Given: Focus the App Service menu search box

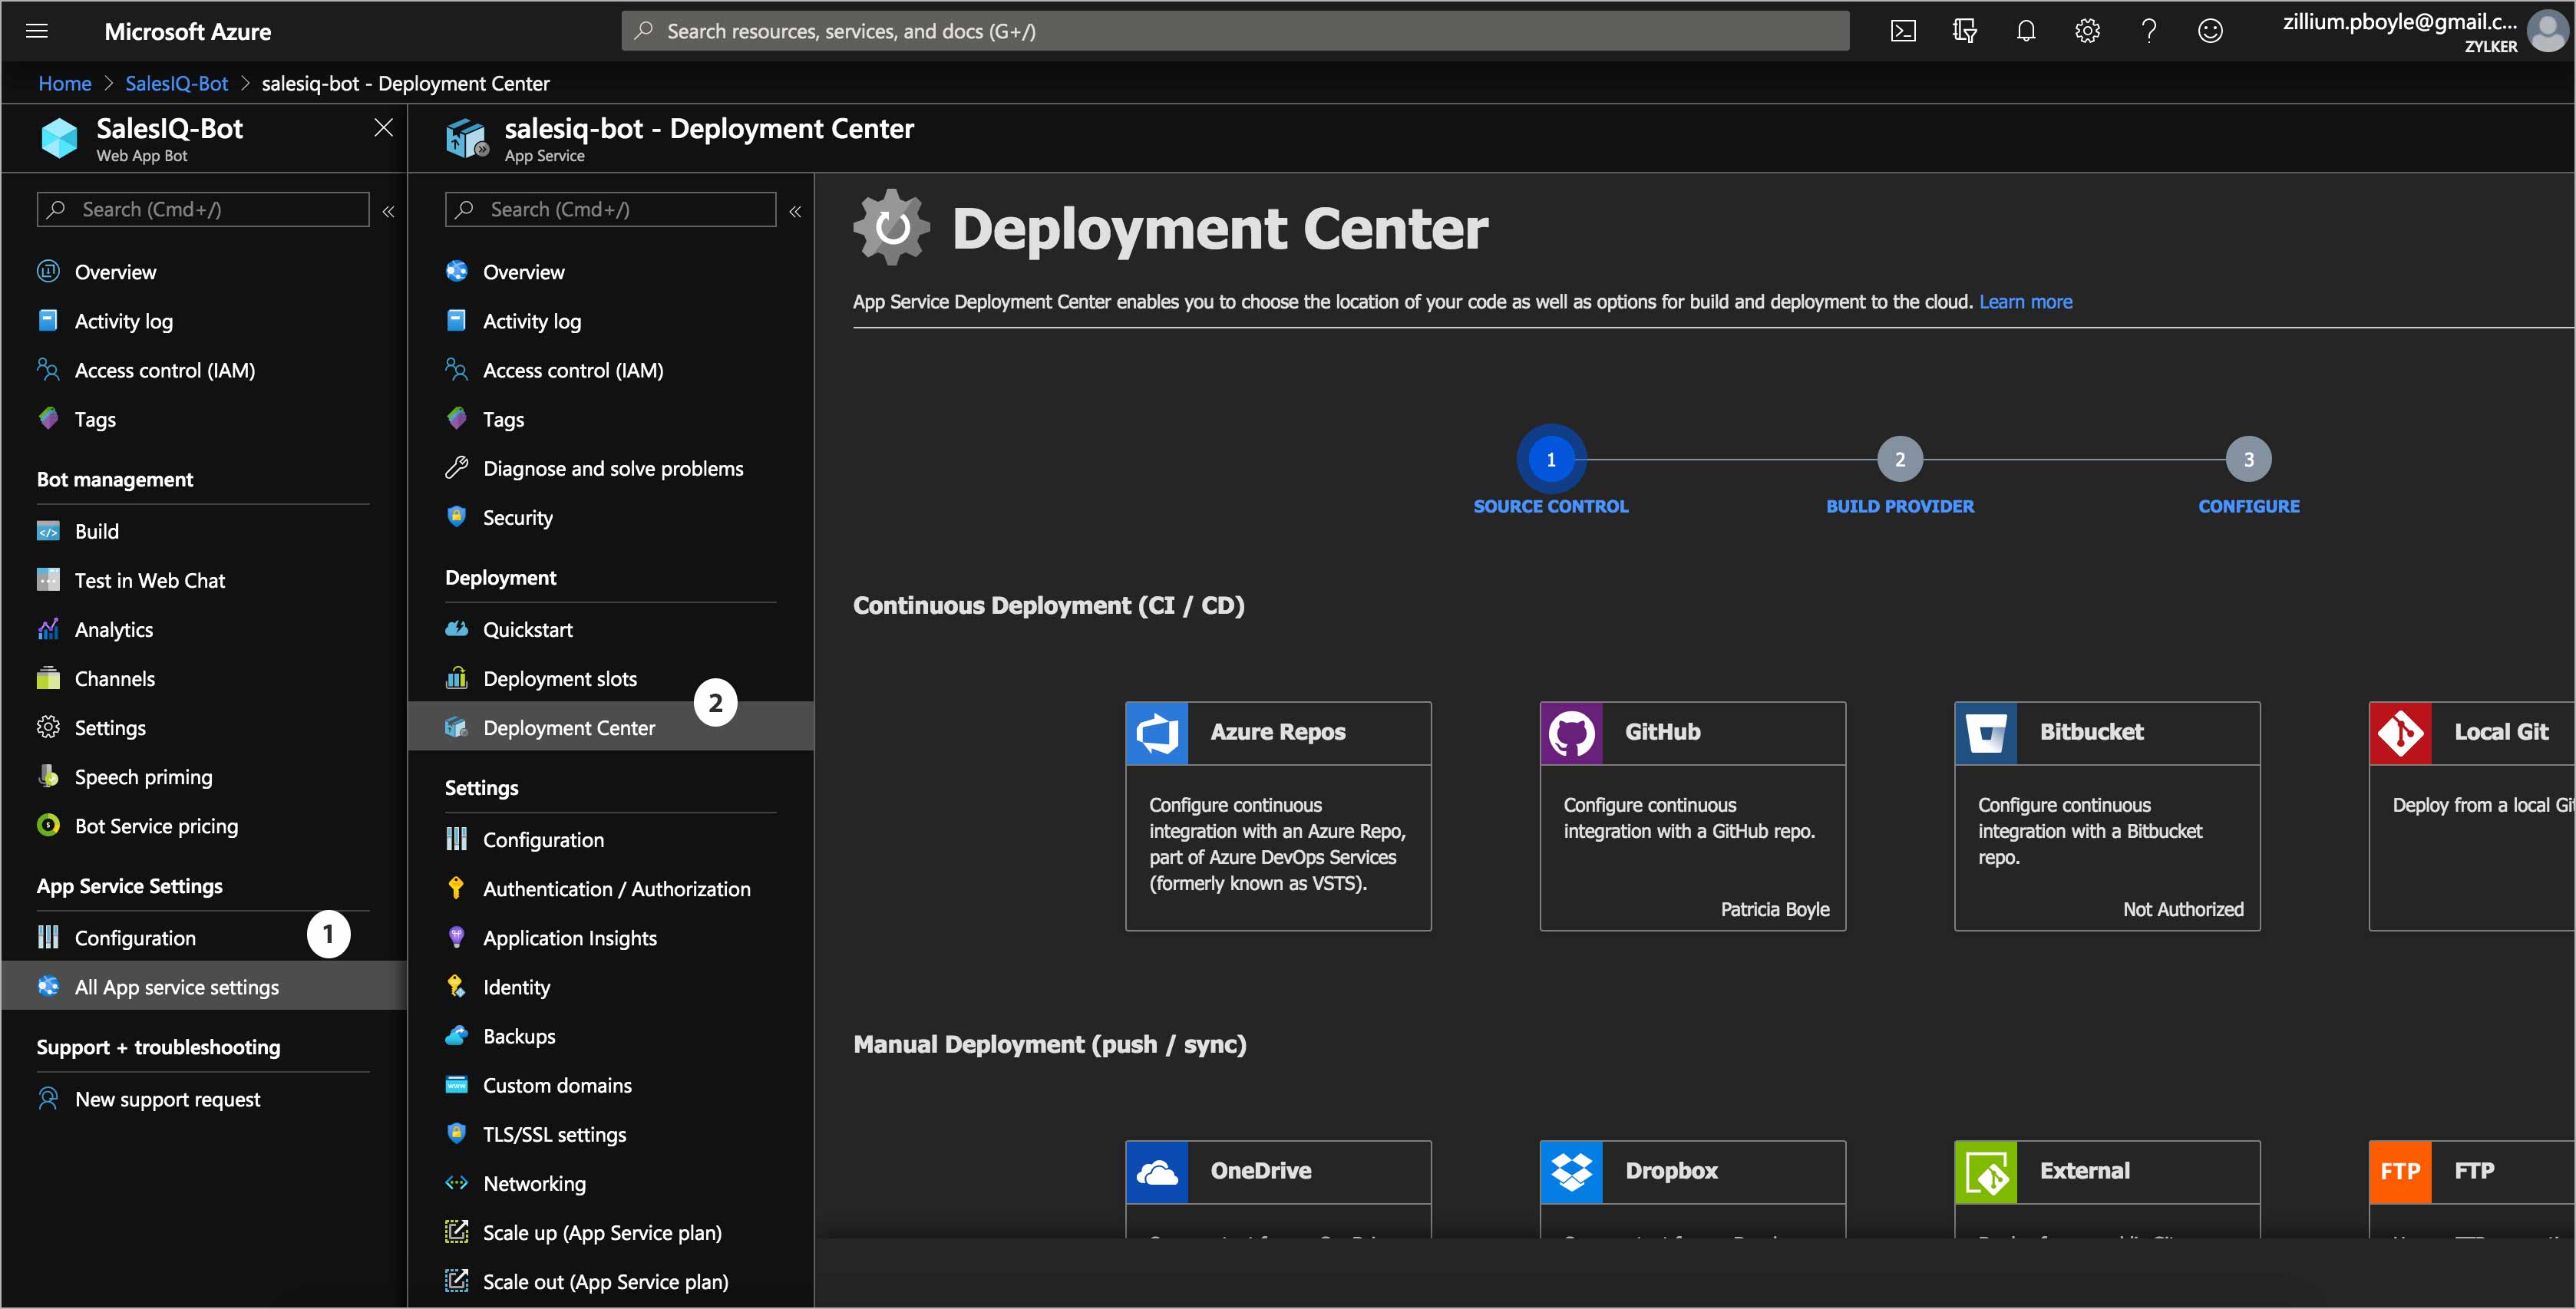Looking at the screenshot, I should coord(610,209).
